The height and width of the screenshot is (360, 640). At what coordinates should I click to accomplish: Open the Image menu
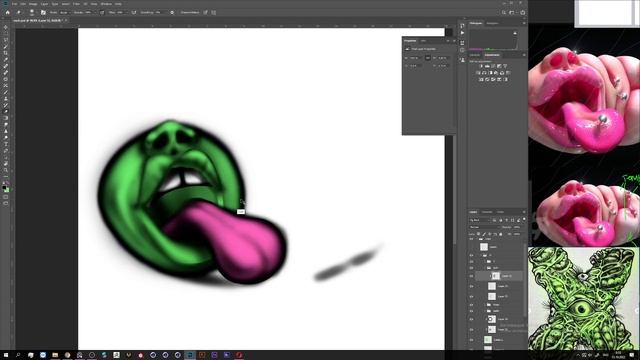(x=33, y=4)
